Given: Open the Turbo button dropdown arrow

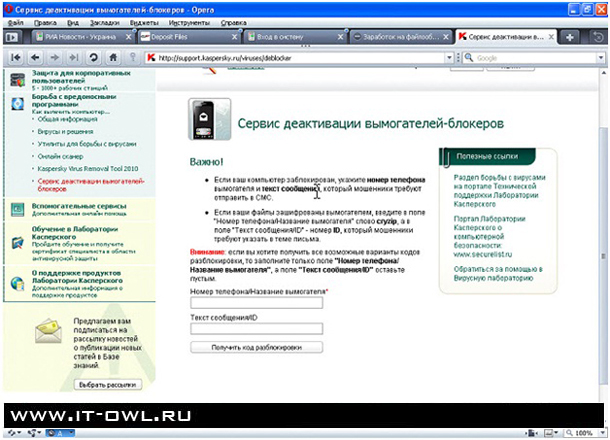Looking at the screenshot, I should [x=71, y=433].
